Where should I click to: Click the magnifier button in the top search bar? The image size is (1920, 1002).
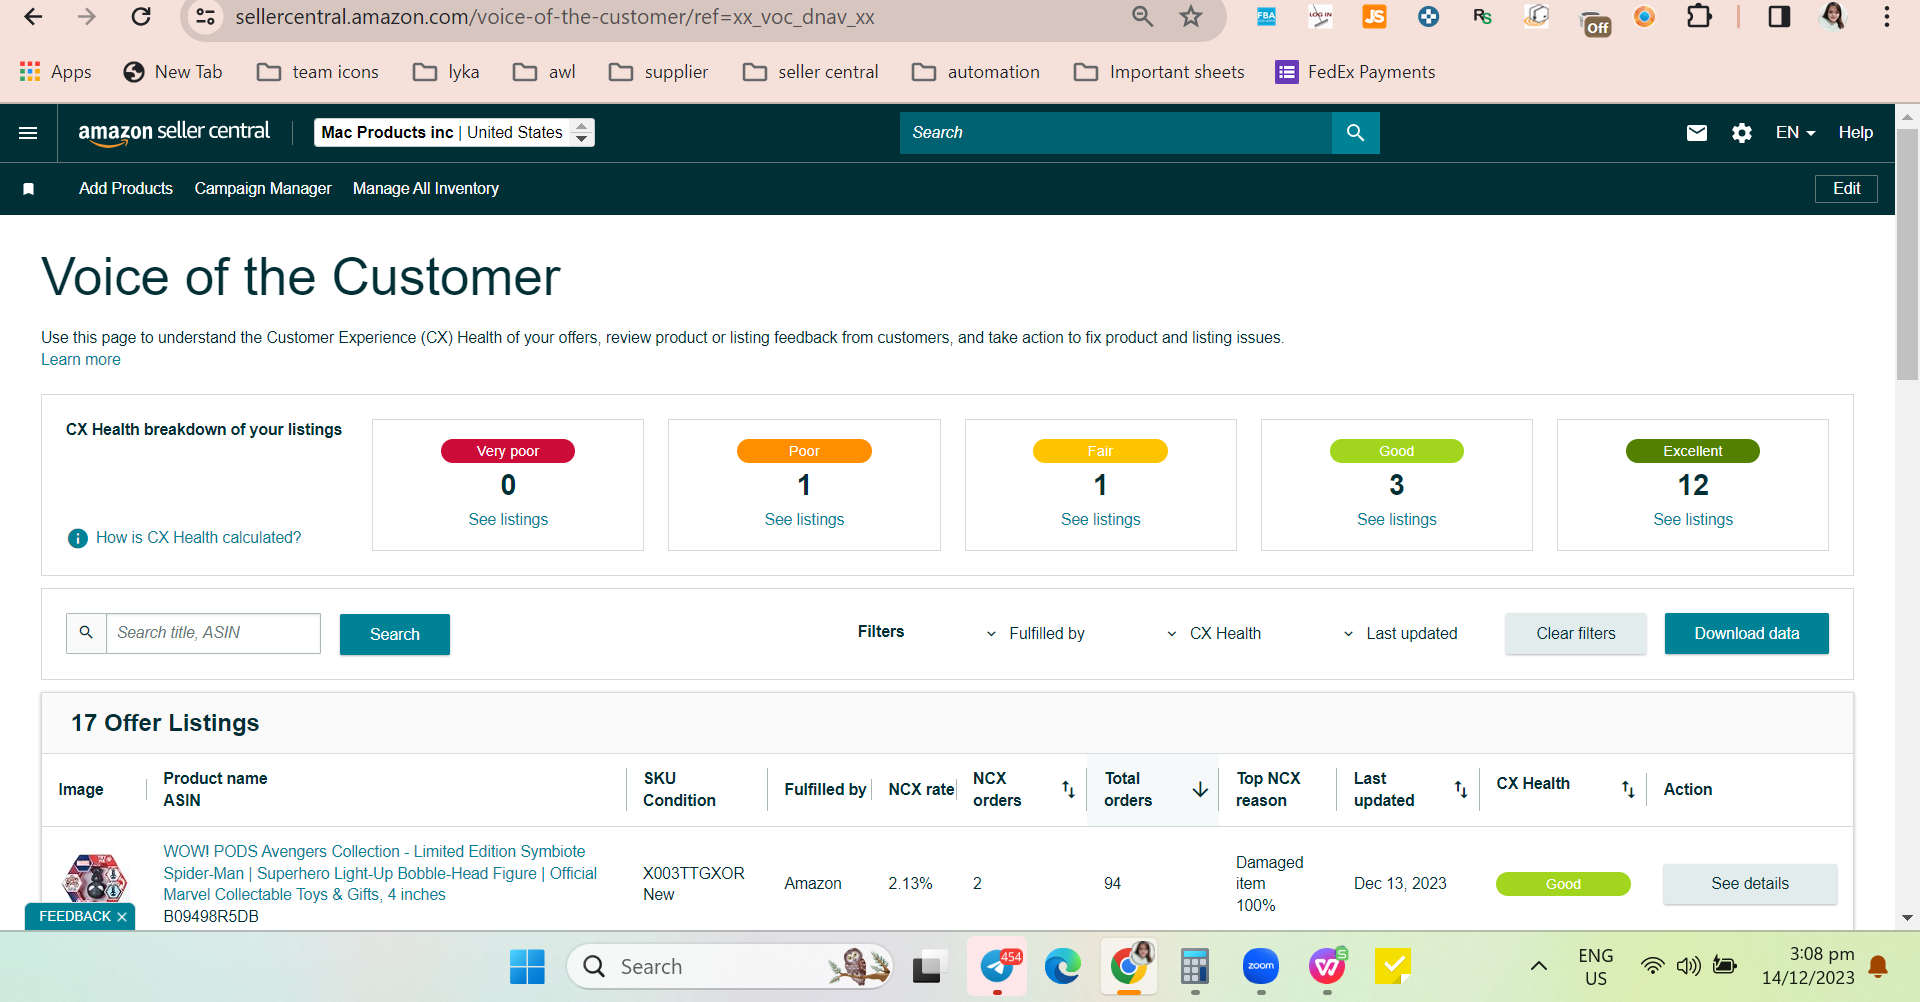tap(1355, 133)
